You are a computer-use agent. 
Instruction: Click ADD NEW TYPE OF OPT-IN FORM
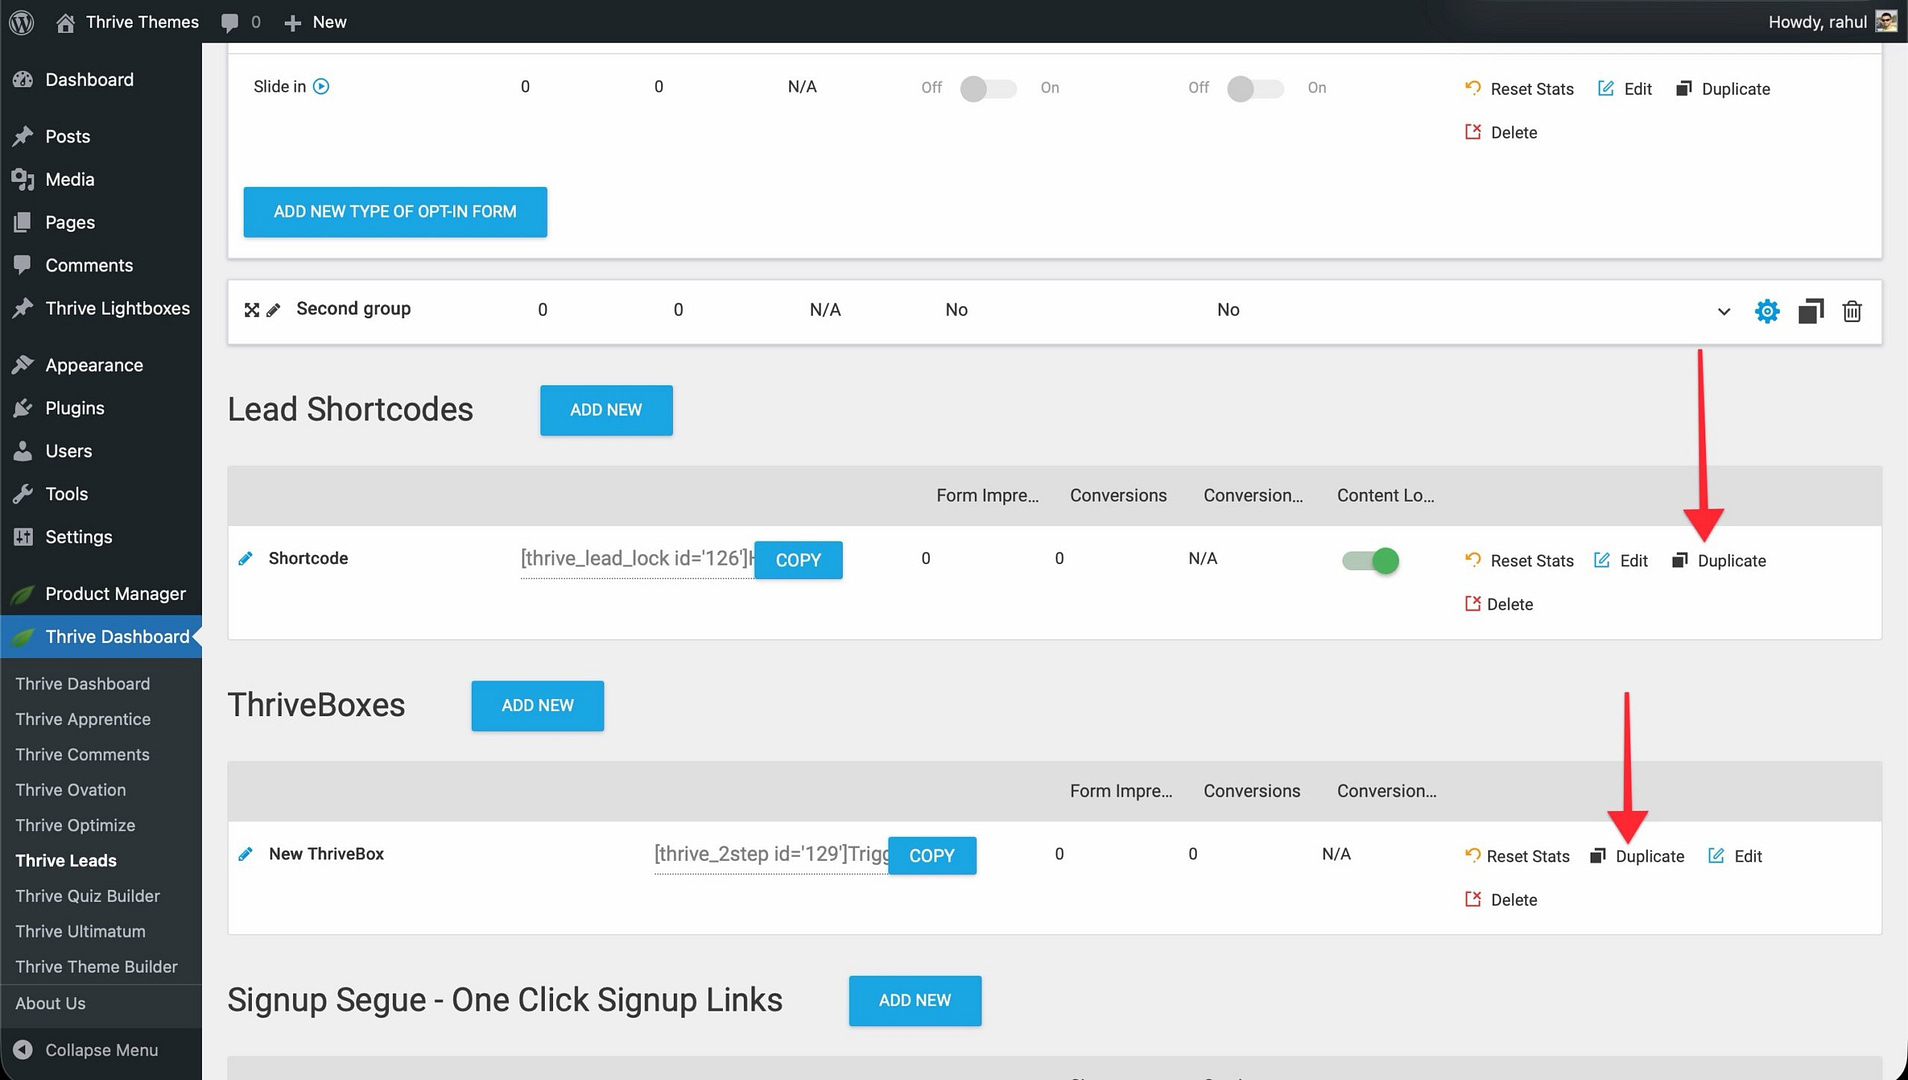(395, 212)
